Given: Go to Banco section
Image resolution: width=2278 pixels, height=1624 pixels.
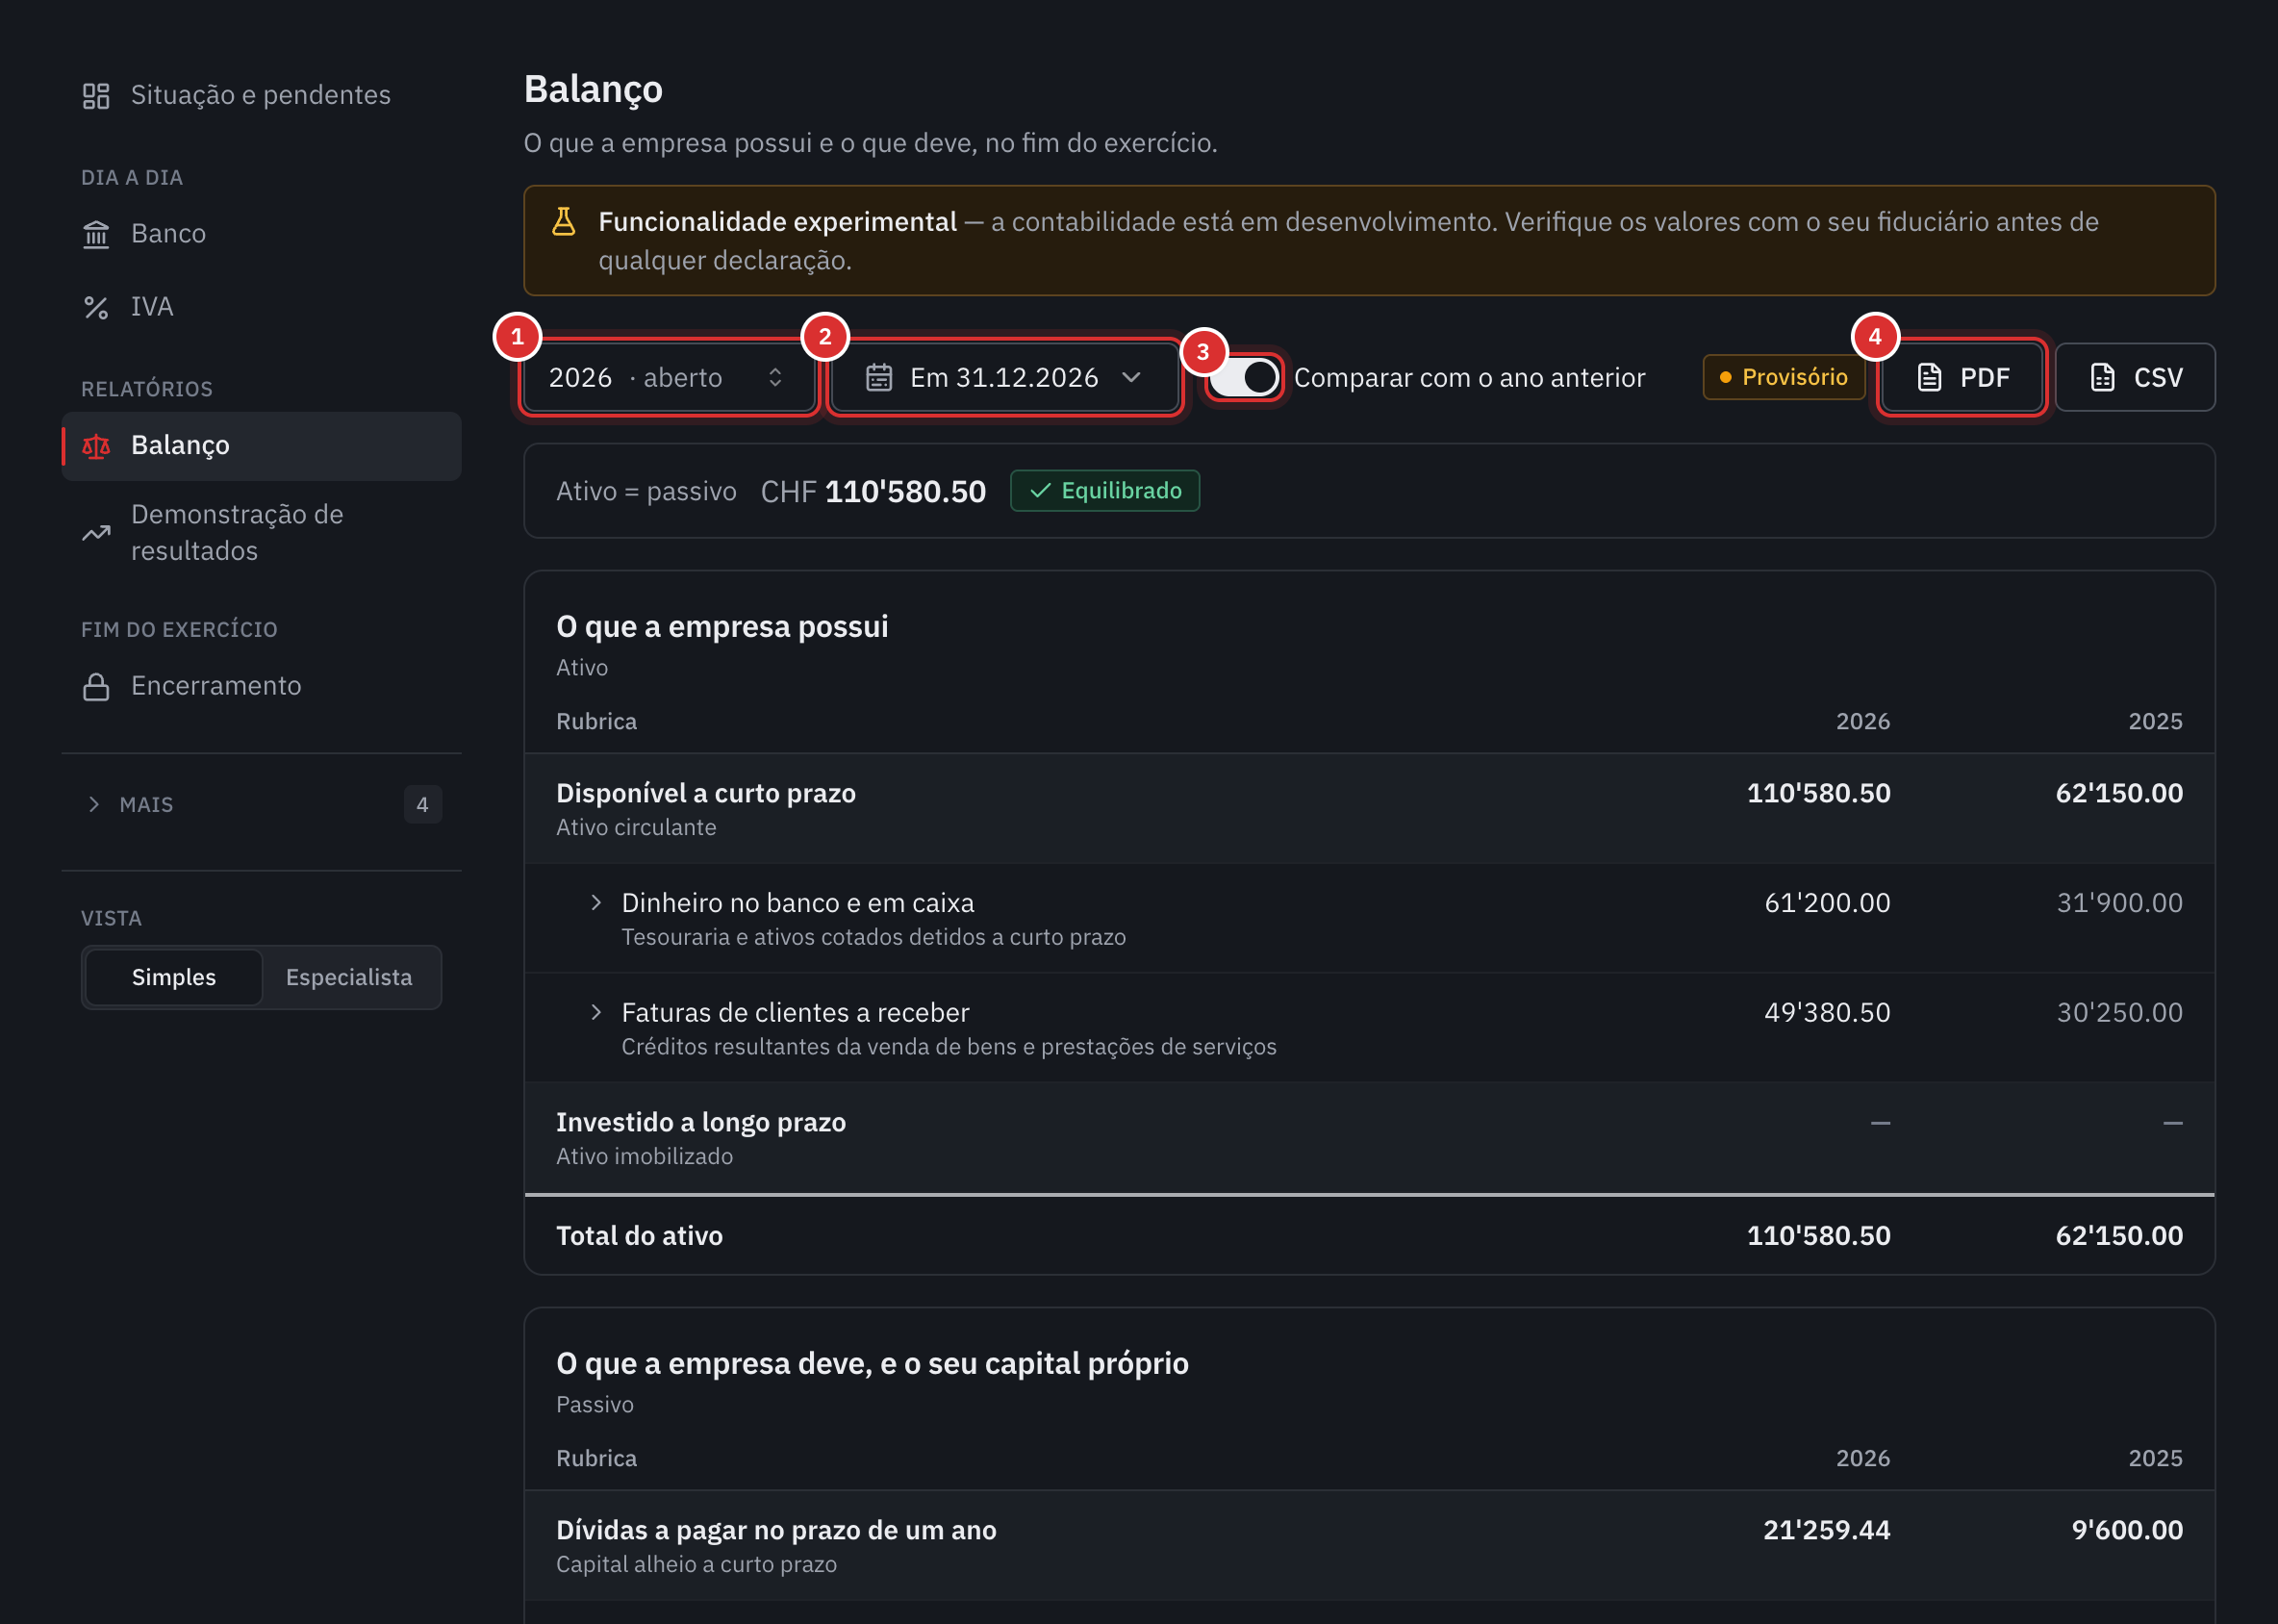Looking at the screenshot, I should [x=261, y=234].
